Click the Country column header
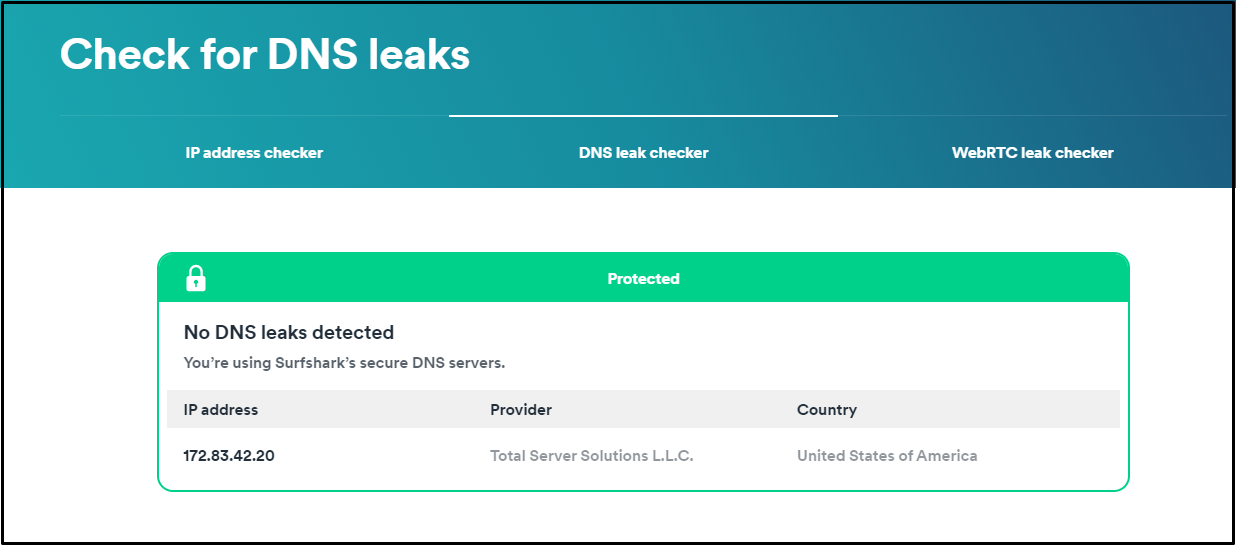Viewport: 1236px width, 546px height. pos(827,410)
